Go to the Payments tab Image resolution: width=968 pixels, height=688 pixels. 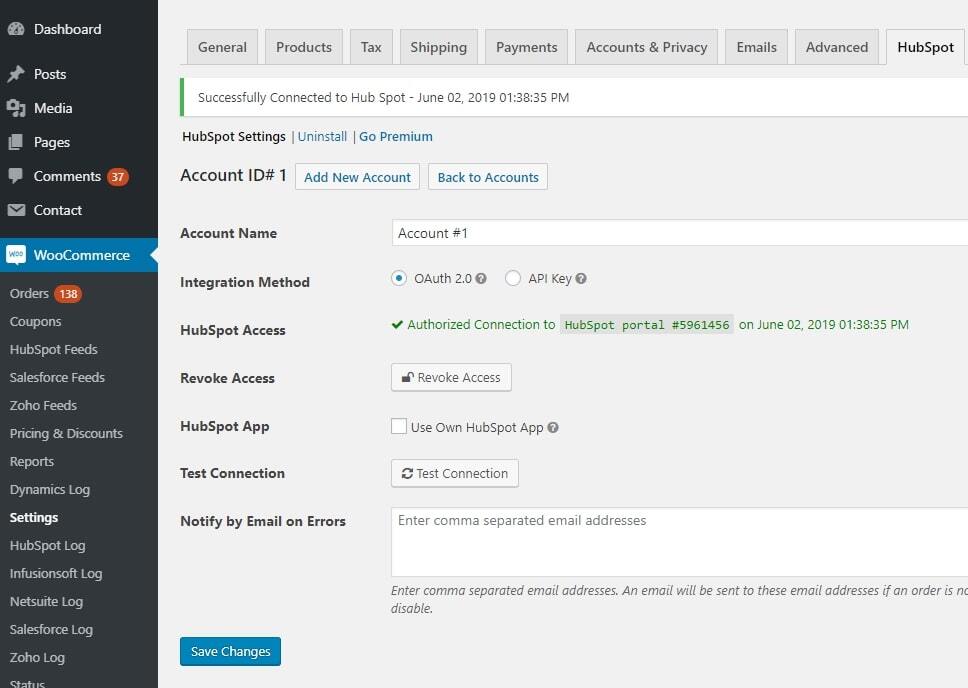coord(527,47)
